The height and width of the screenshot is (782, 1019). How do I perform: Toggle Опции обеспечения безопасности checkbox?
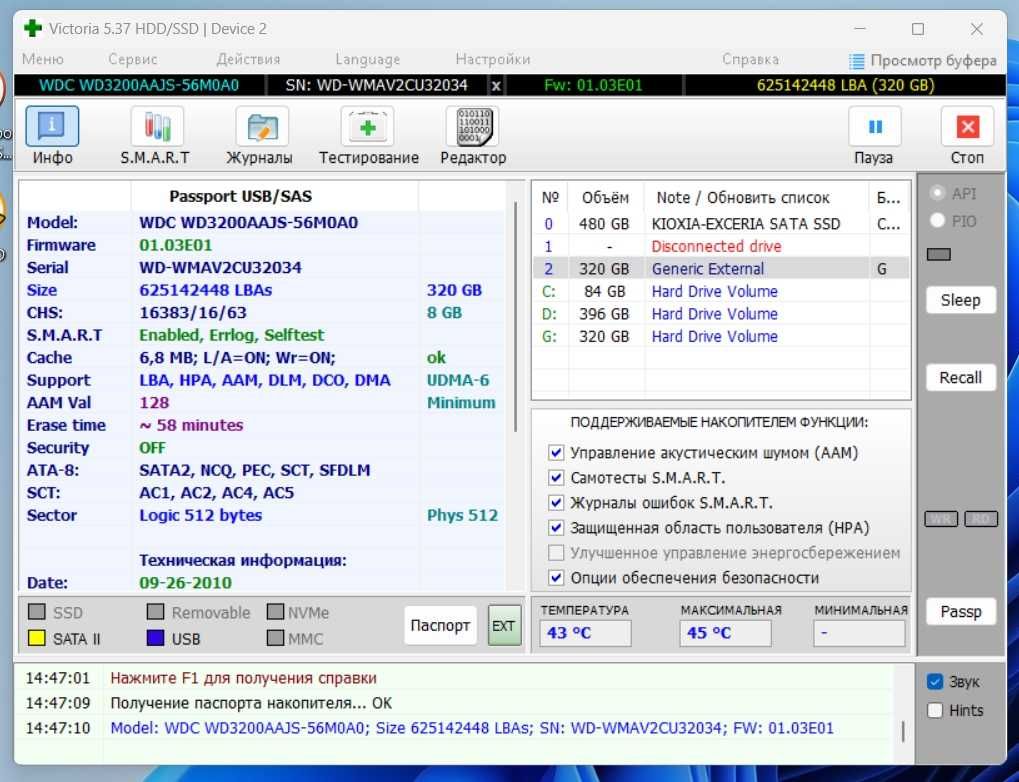point(556,577)
